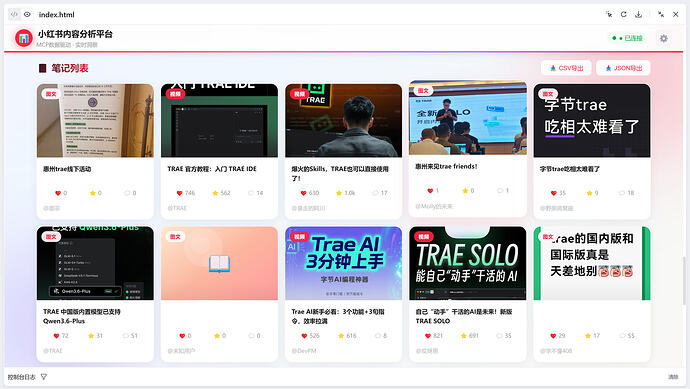Screen dimensions: 690x389
Task: Open 字节trae吃相太难看了 card image
Action: (x=592, y=121)
